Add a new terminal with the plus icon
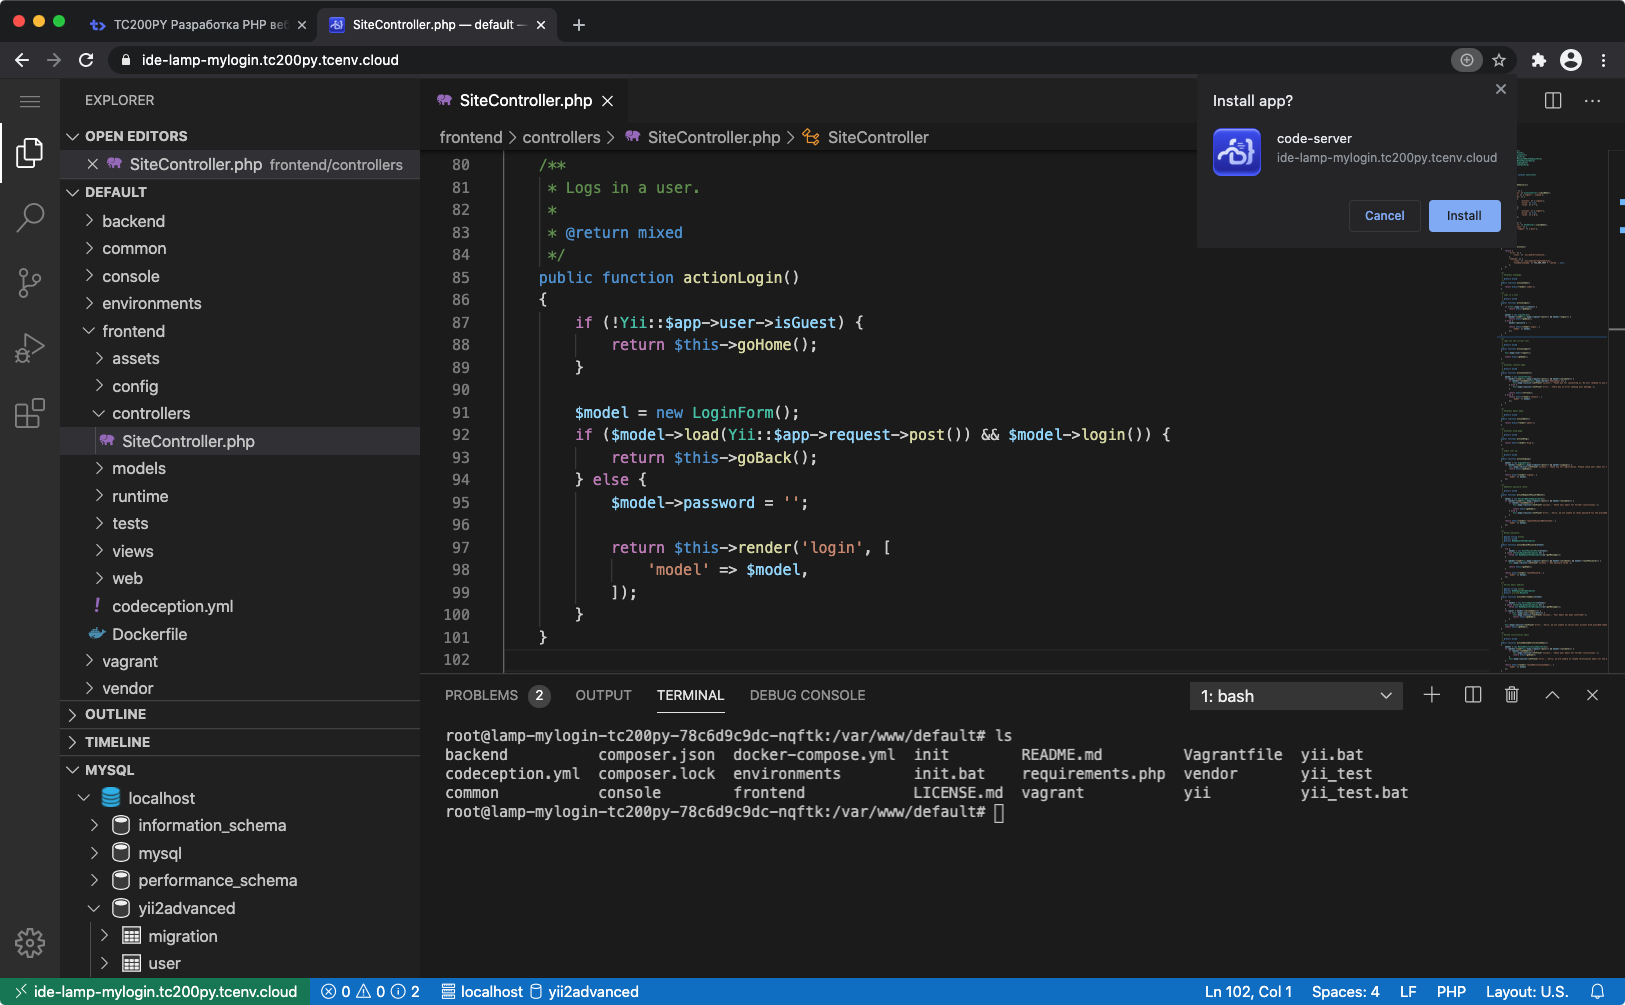The height and width of the screenshot is (1005, 1625). pos(1432,695)
